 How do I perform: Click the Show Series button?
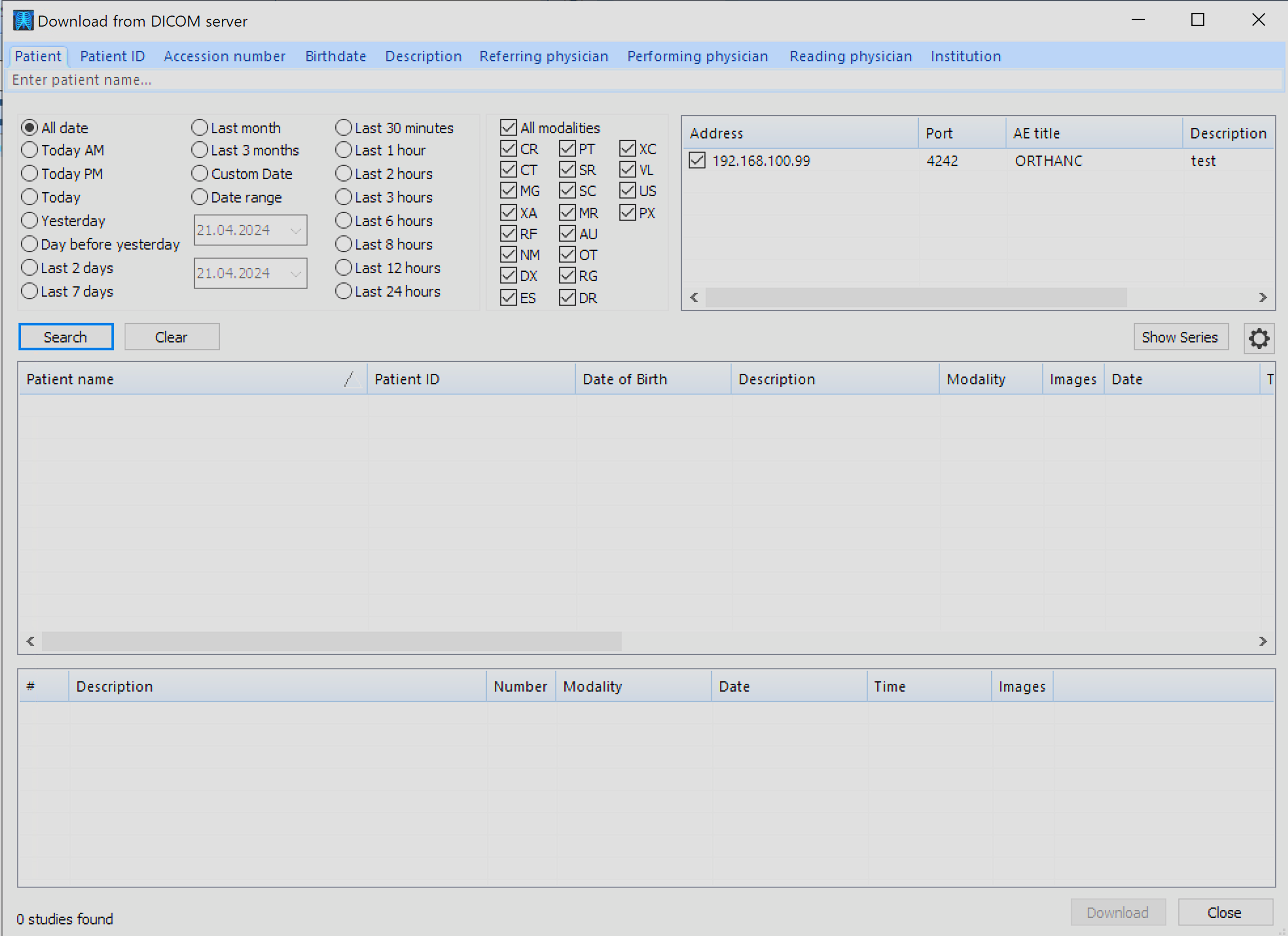pos(1180,337)
